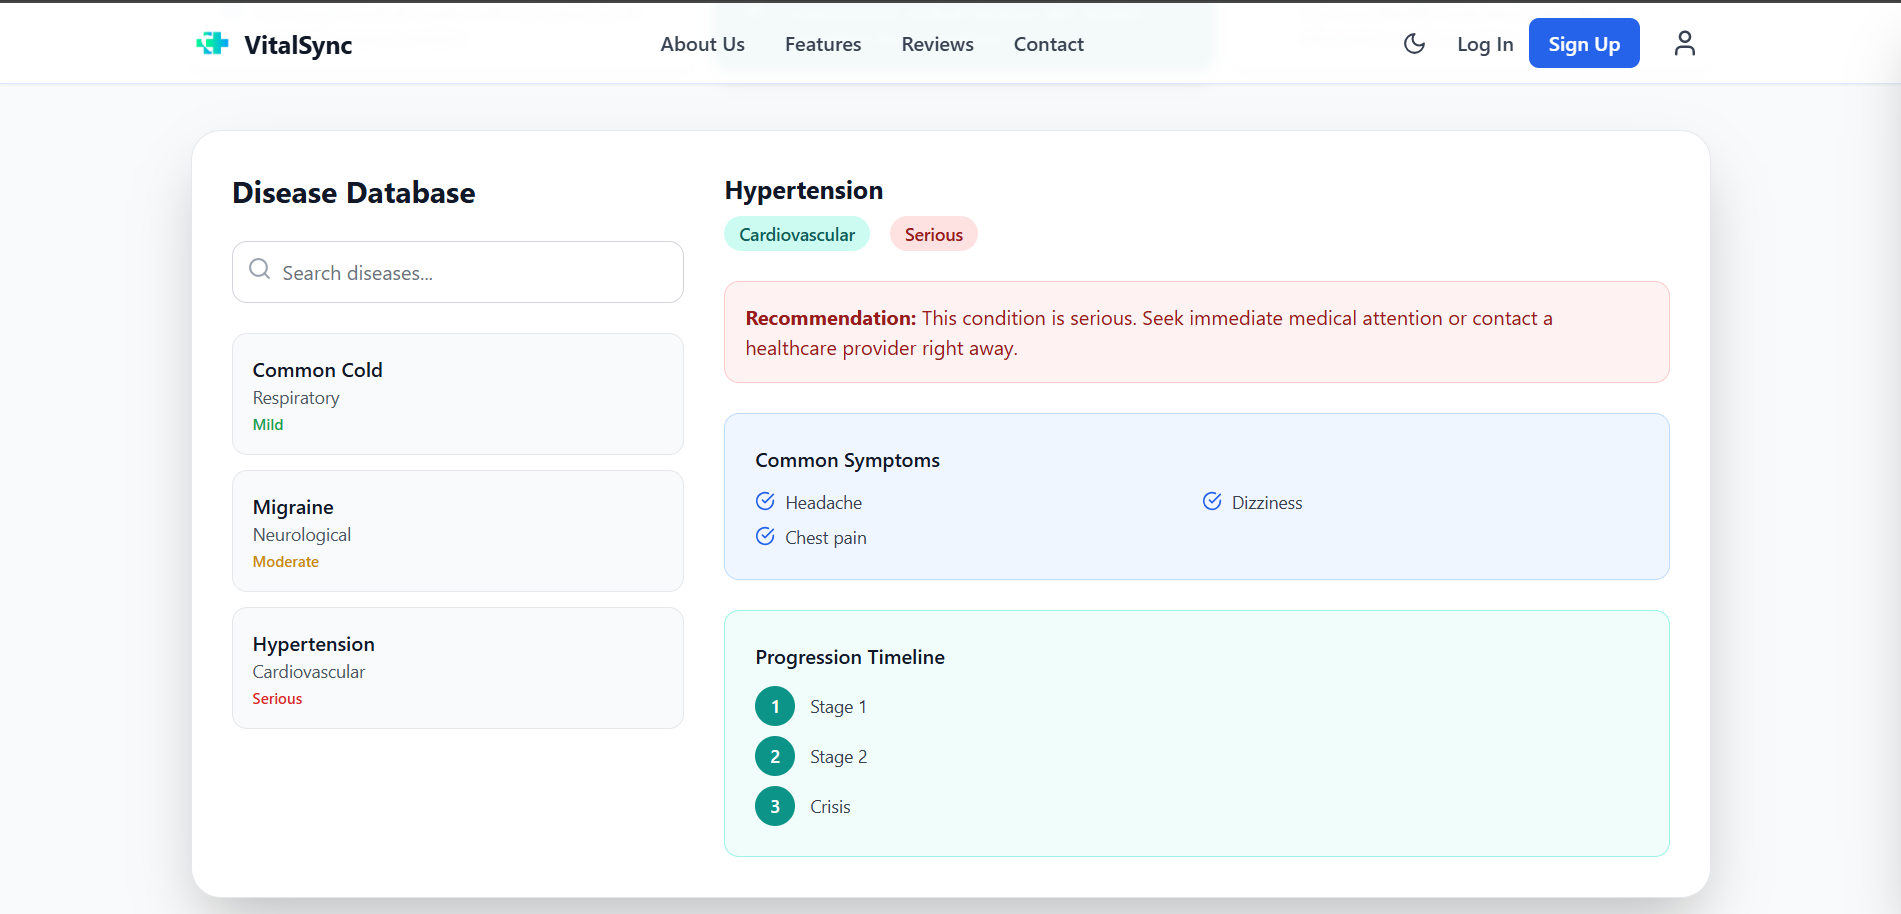Click the Crisis stage 3 circle
Viewport: 1901px width, 914px height.
(775, 806)
